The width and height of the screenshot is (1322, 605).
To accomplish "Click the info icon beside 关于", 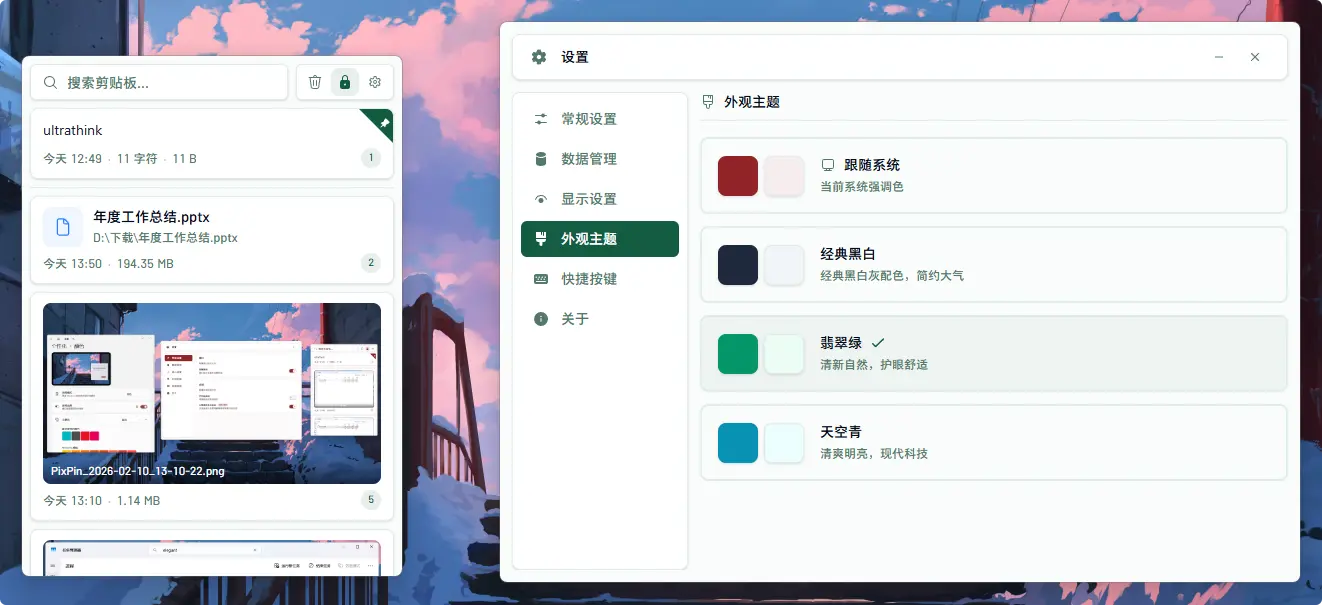I will coord(541,319).
